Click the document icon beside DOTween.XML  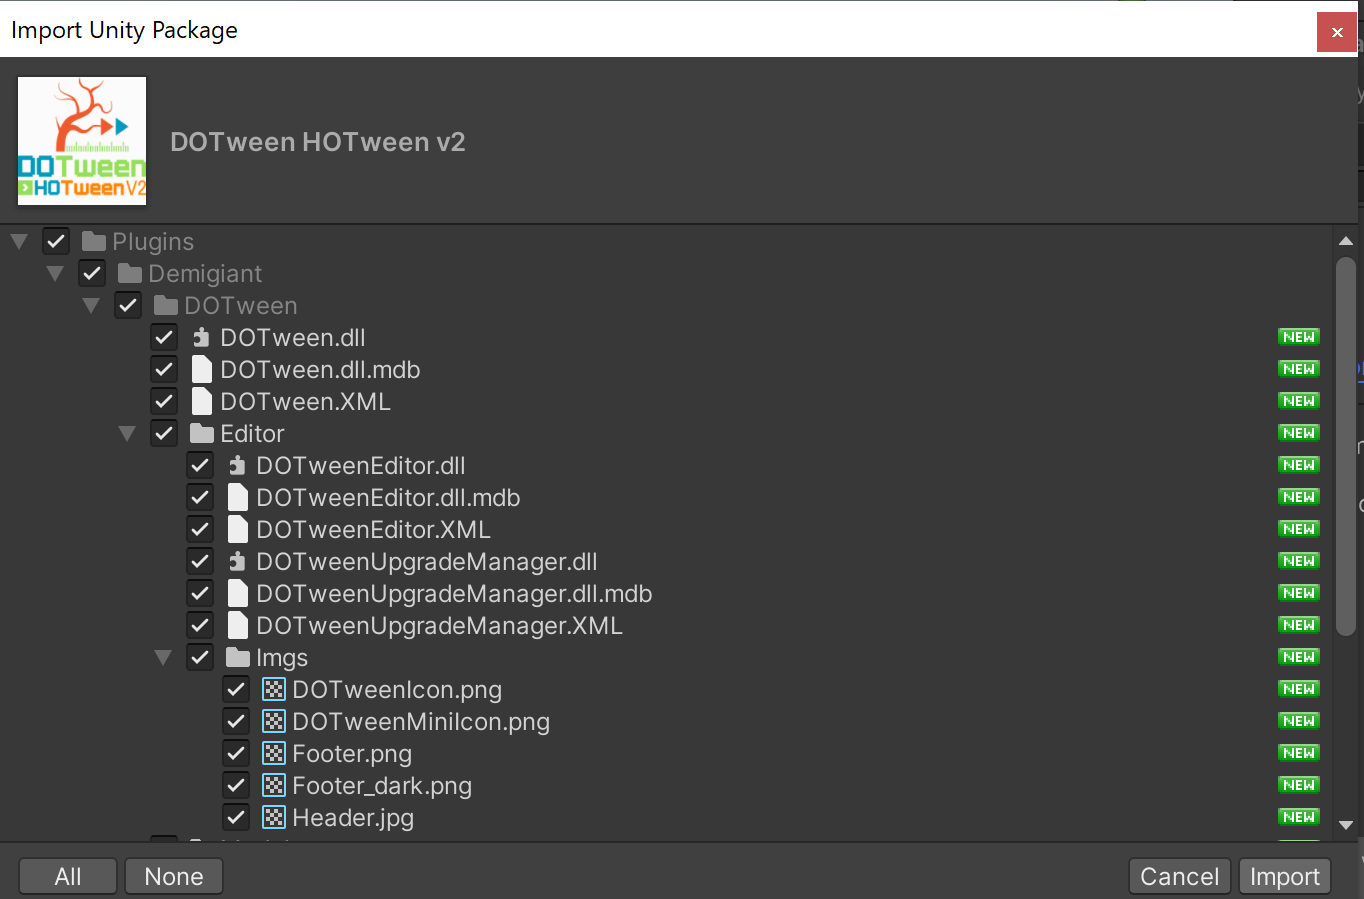[x=201, y=401]
